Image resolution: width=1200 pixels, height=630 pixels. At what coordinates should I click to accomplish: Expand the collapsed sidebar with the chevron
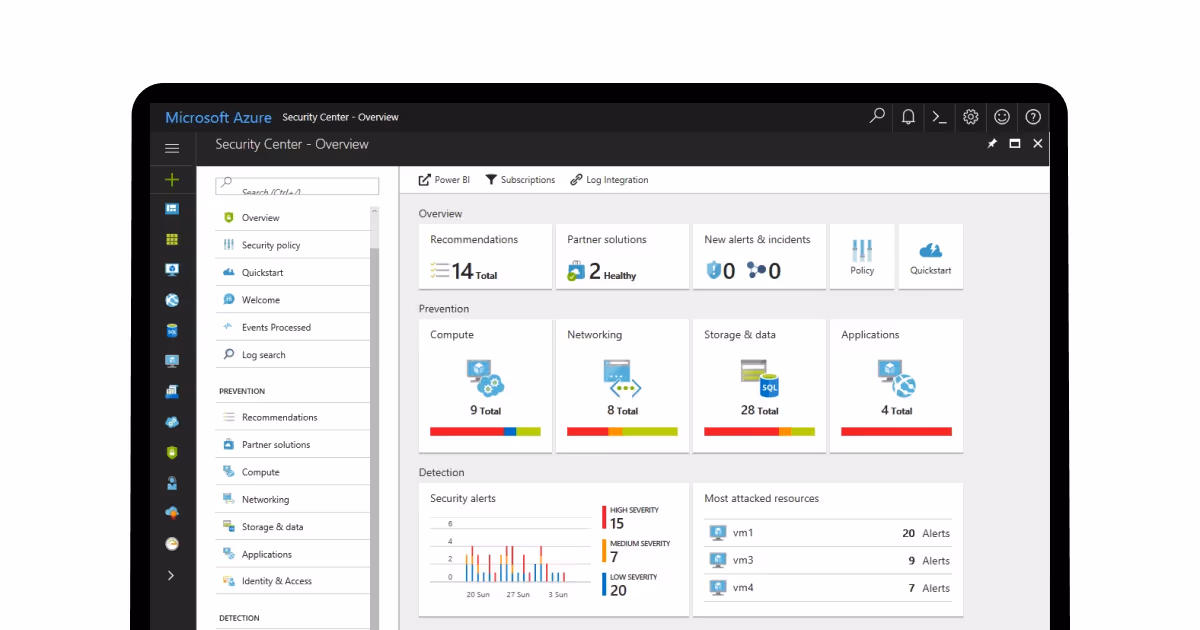tap(171, 575)
